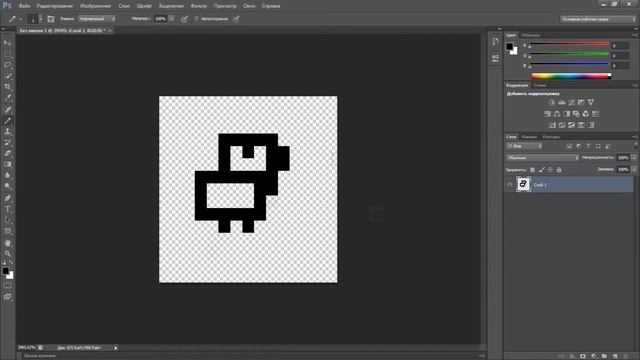640x360 pixels.
Task: Select the Eraser tool
Action: (x=7, y=153)
